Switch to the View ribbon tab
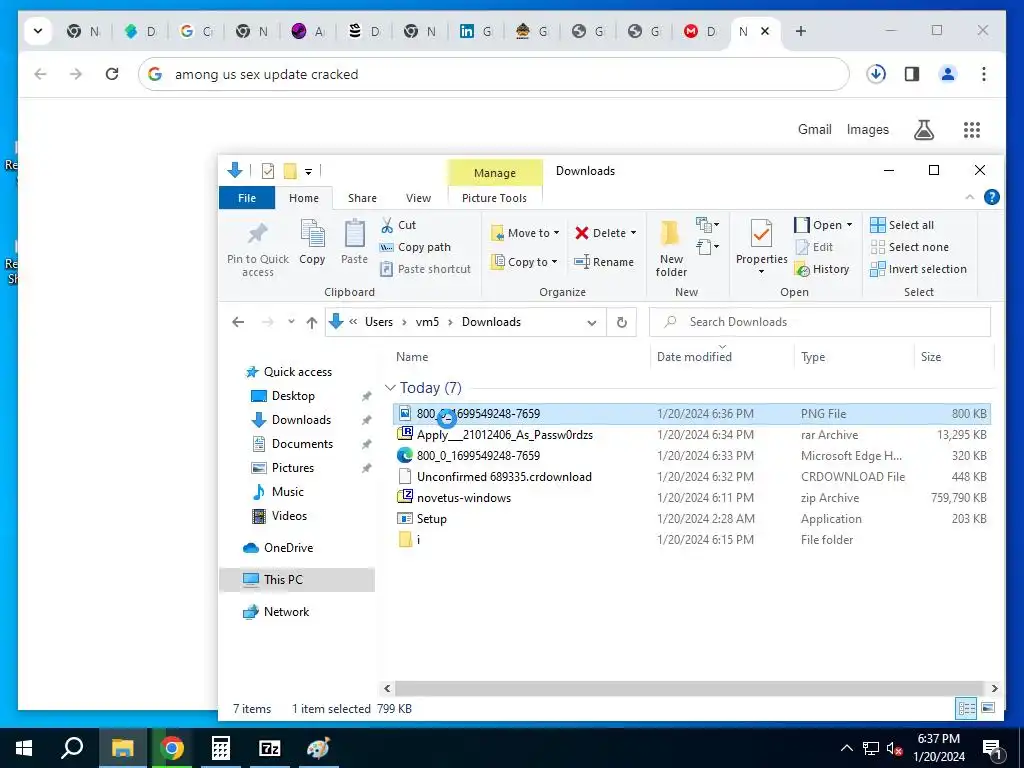Viewport: 1024px width, 768px height. coord(418,198)
